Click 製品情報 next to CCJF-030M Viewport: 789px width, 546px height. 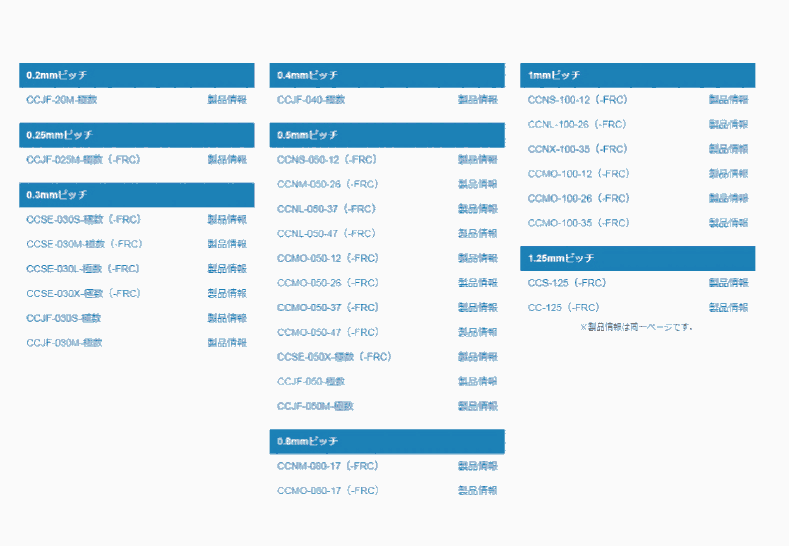(x=227, y=343)
